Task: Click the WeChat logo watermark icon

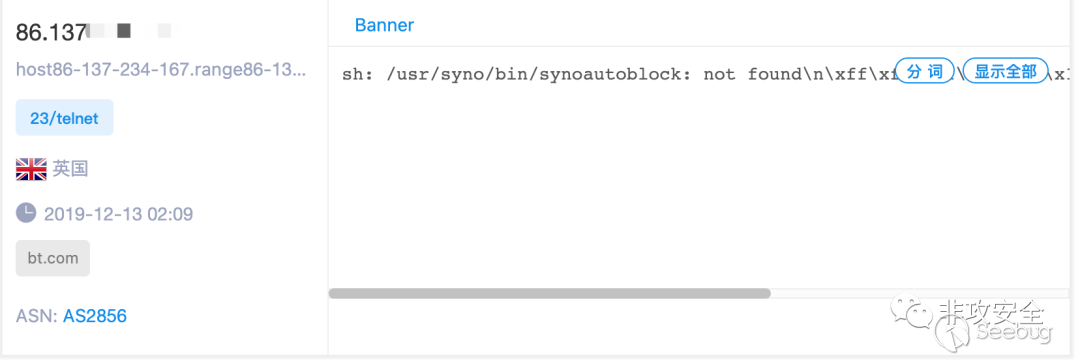Action: (x=909, y=310)
